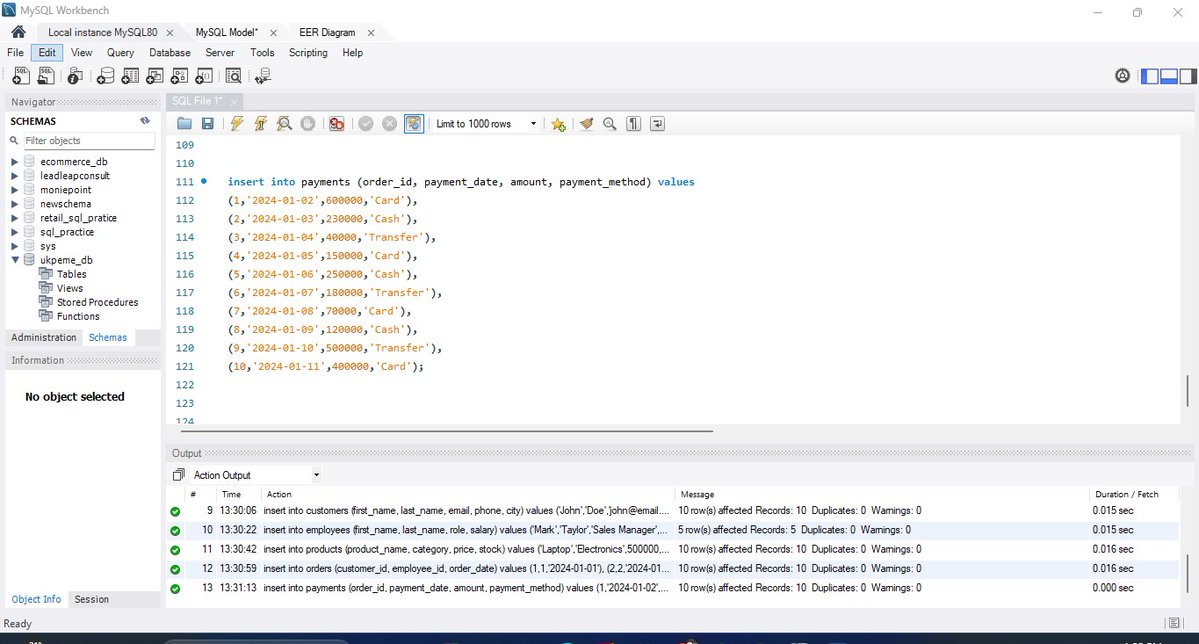The height and width of the screenshot is (644, 1199).
Task: Open the Query menu
Action: (x=119, y=52)
